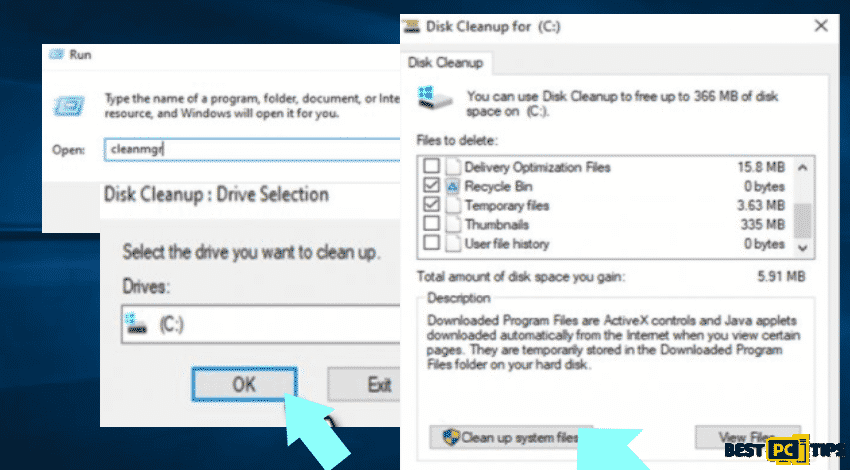Click Exit in Drive Selection dialog
The image size is (850, 470).
pos(364,384)
